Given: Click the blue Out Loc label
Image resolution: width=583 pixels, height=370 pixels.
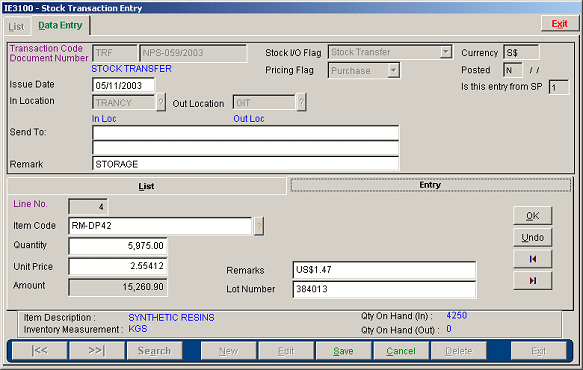Looking at the screenshot, I should tap(249, 119).
